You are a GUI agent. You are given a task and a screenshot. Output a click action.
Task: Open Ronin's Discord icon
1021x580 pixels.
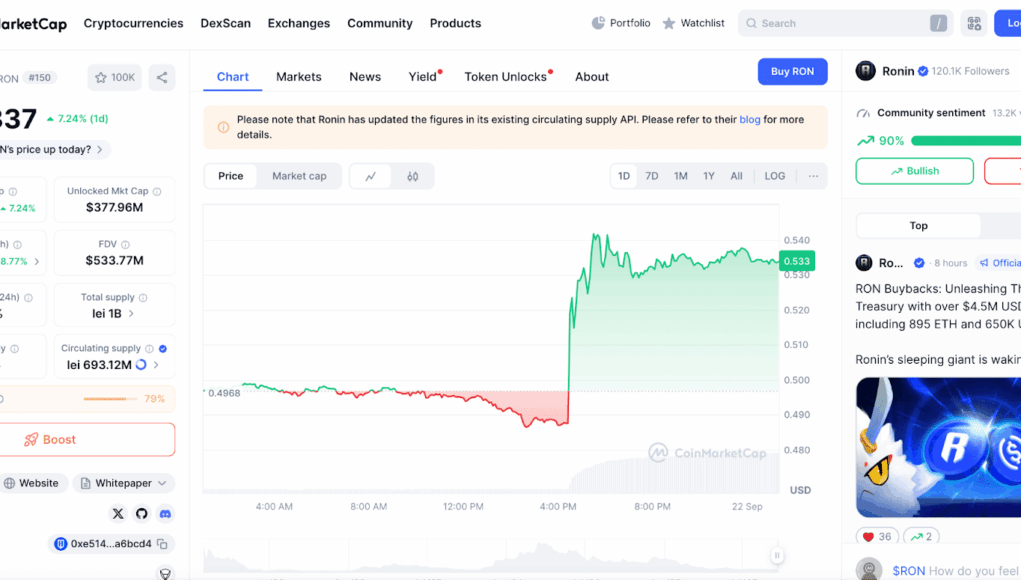[x=165, y=514]
